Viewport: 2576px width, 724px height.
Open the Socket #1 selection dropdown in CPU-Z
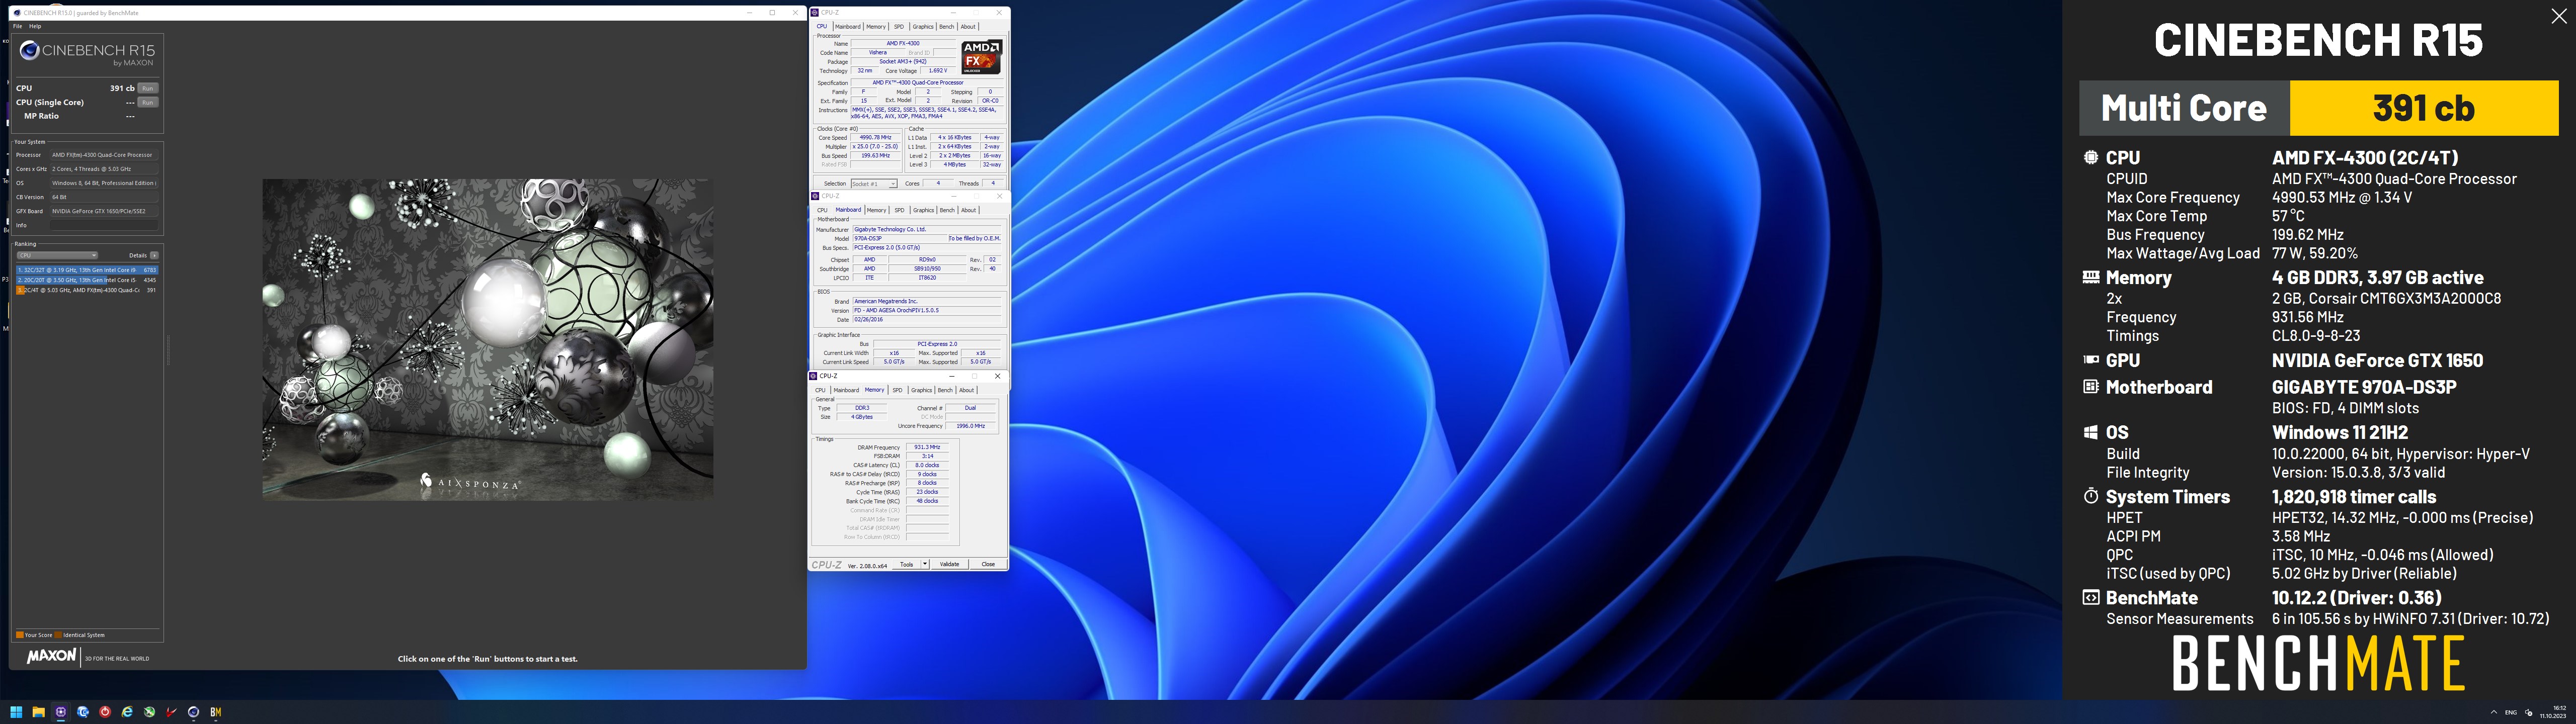coord(873,184)
